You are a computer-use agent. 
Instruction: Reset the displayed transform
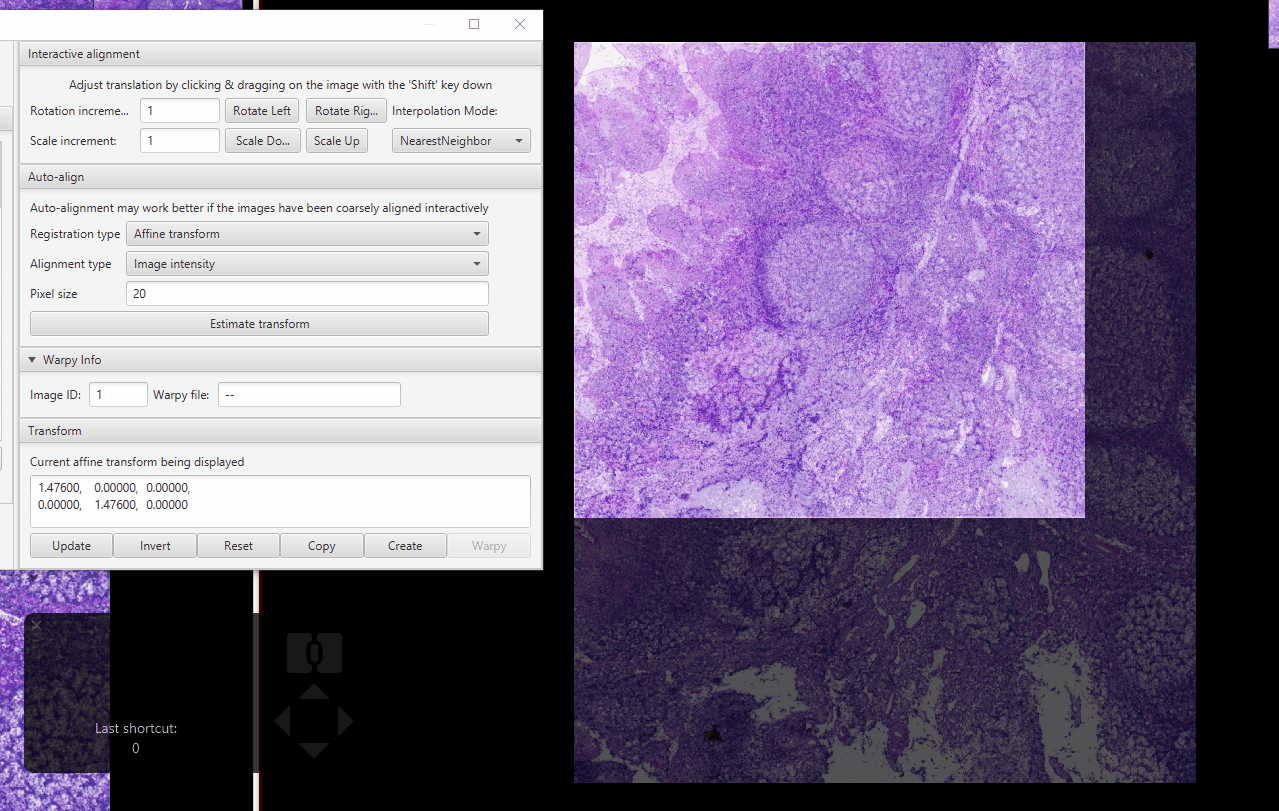coord(238,545)
